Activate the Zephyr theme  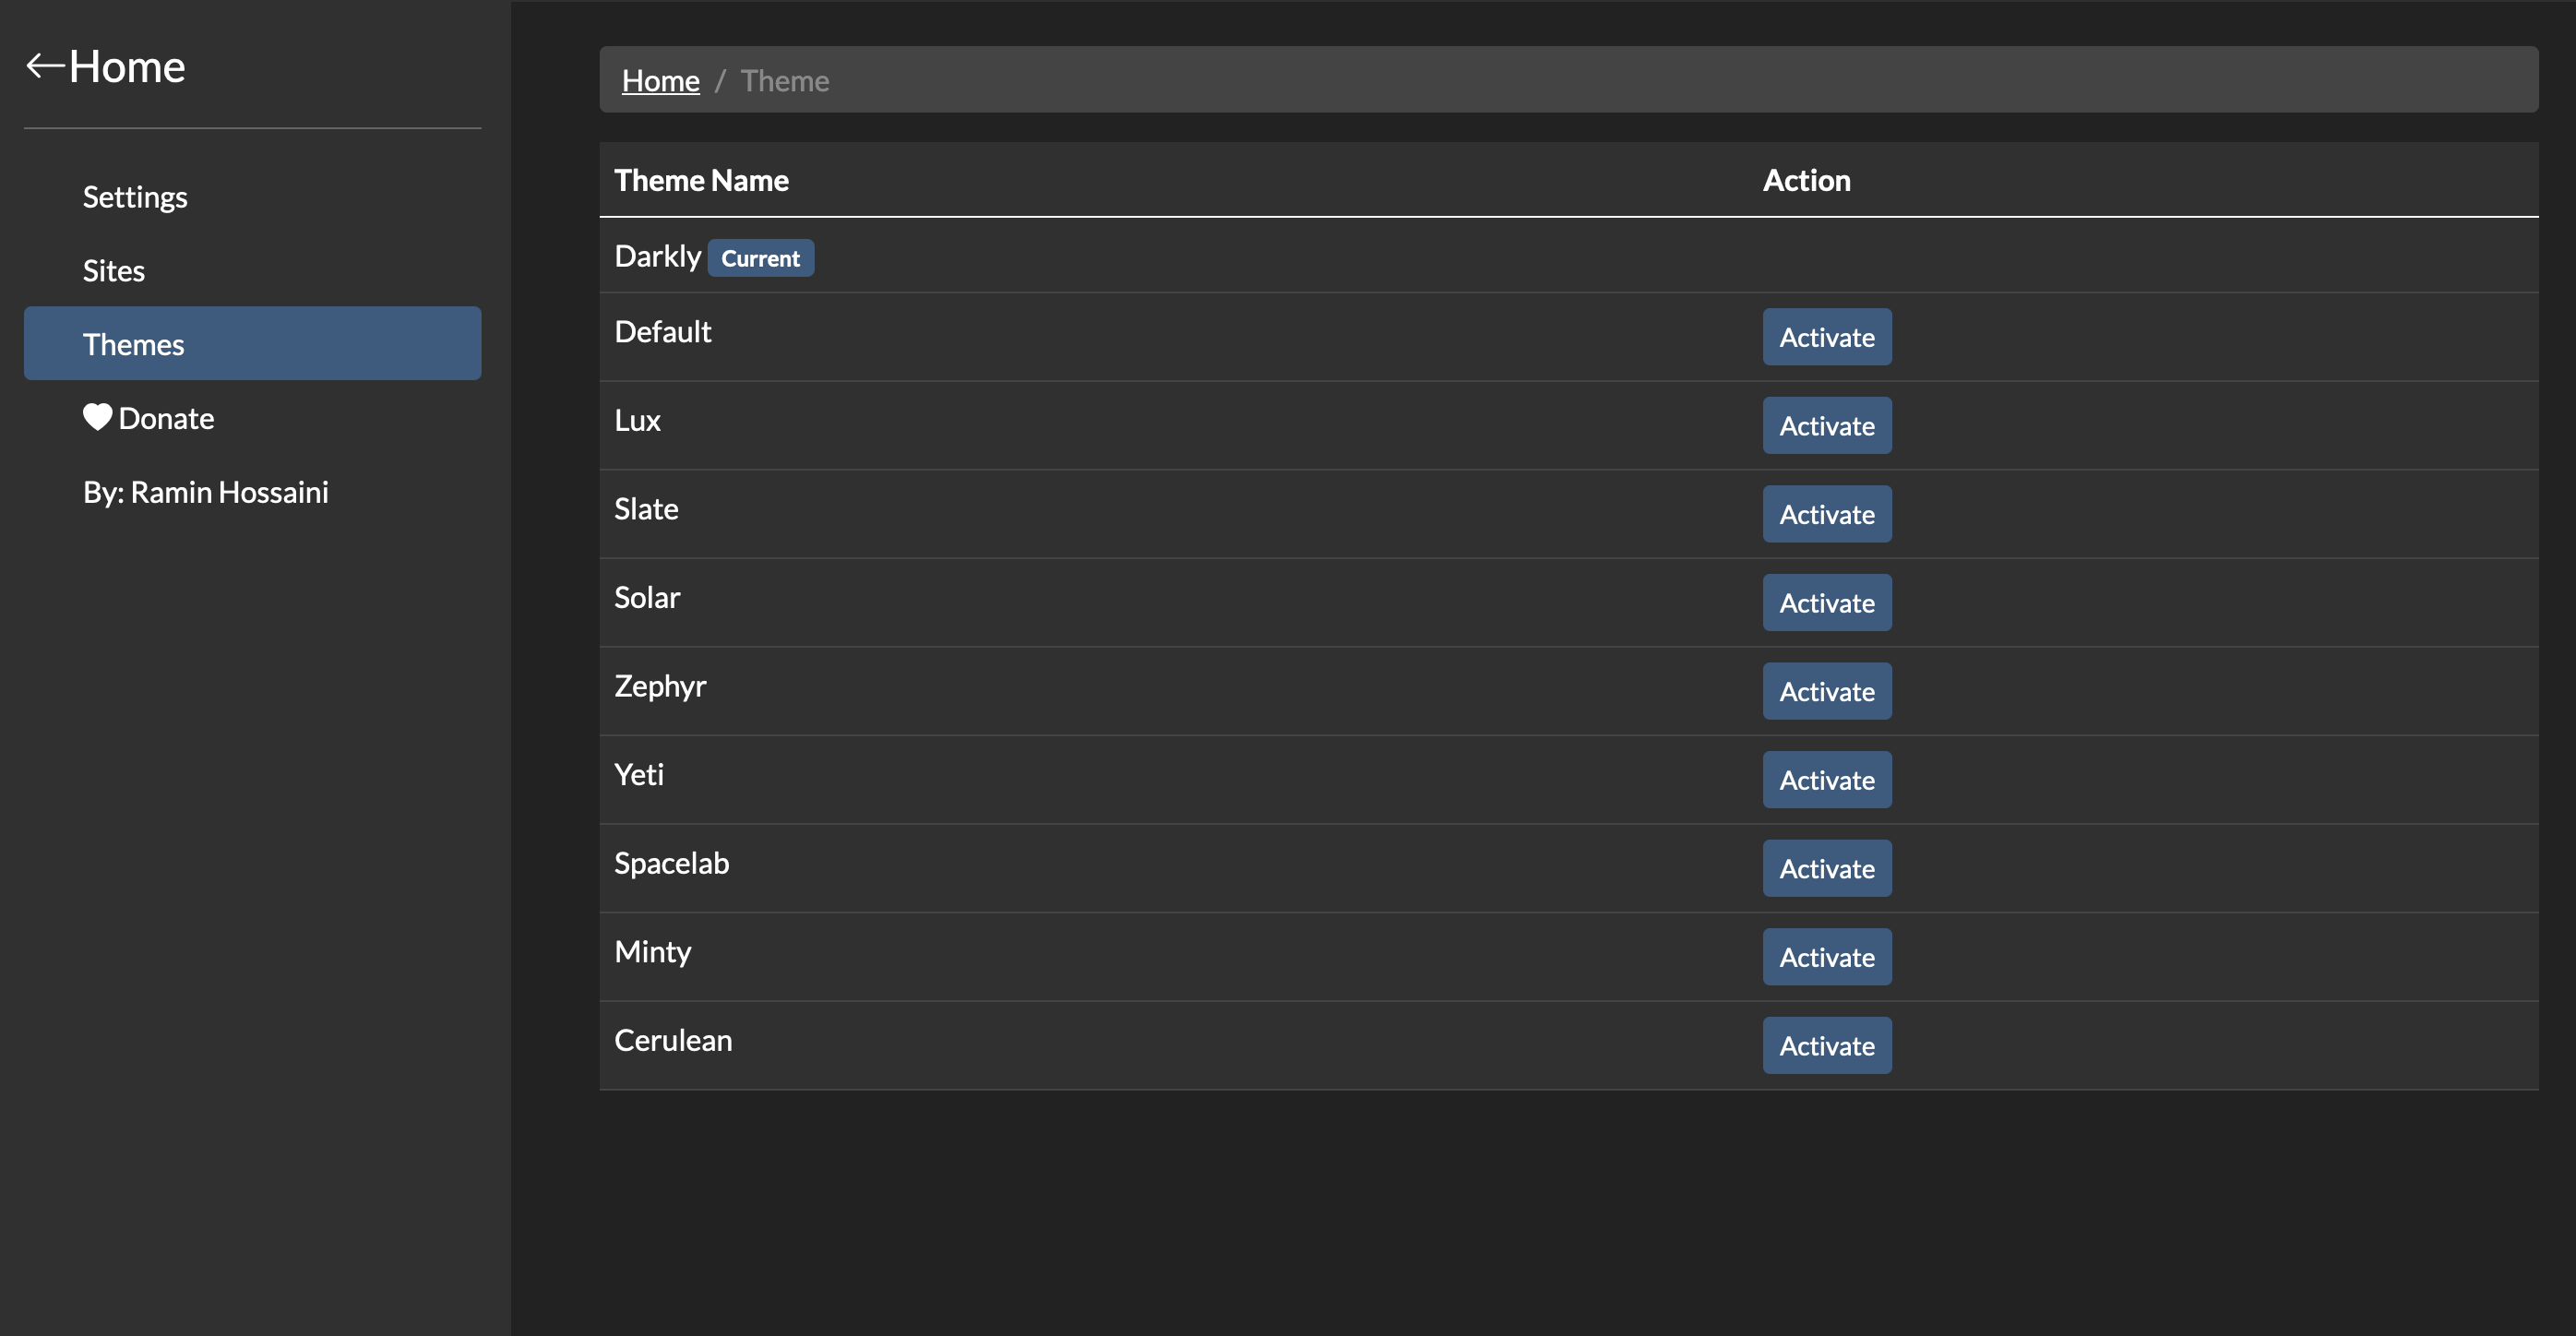(1827, 691)
